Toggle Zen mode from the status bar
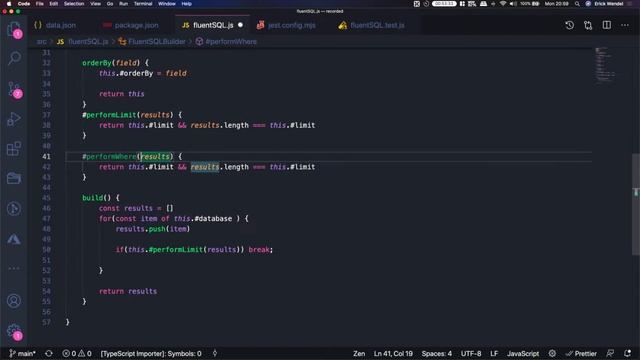This screenshot has width=640, height=360. click(359, 353)
